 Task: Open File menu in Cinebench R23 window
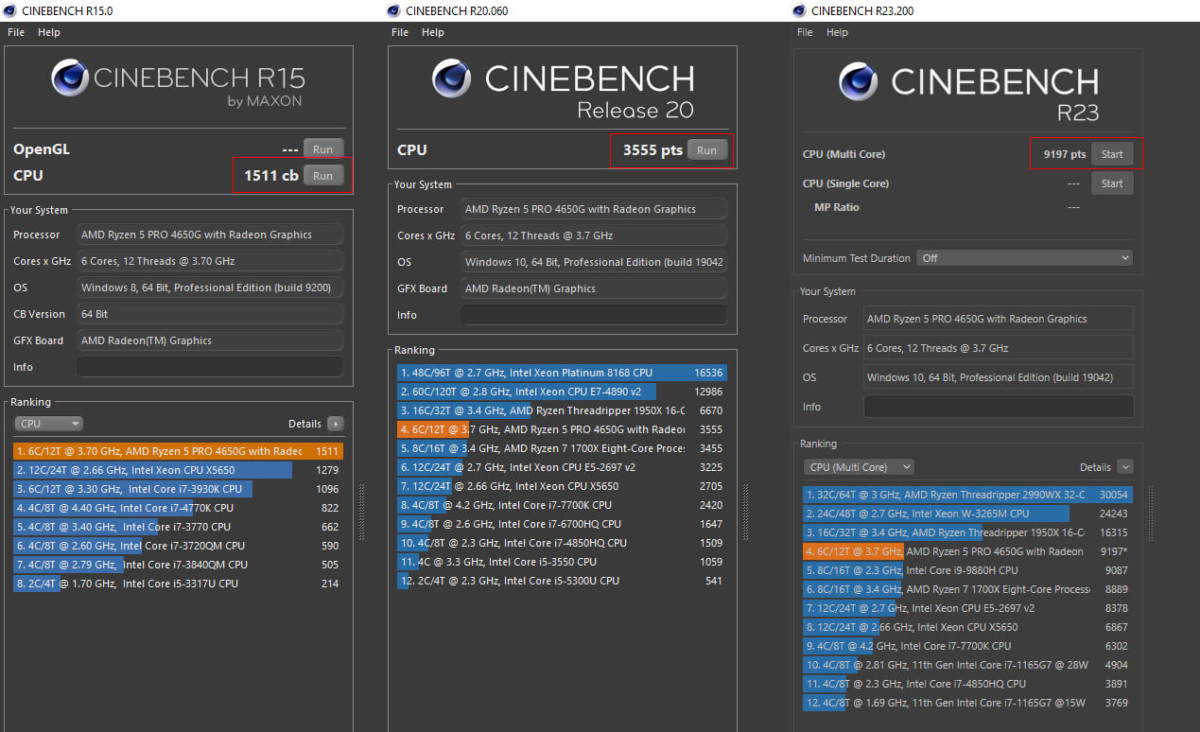click(805, 32)
